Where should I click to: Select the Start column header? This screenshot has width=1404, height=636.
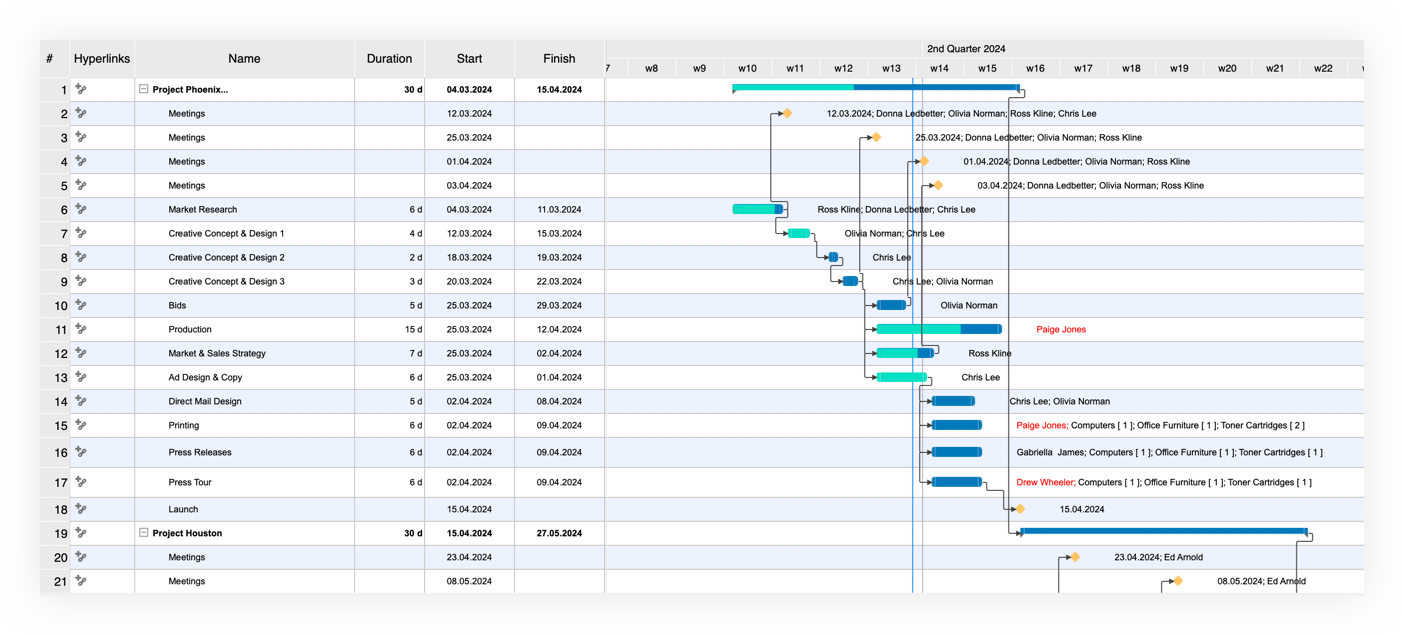click(469, 59)
